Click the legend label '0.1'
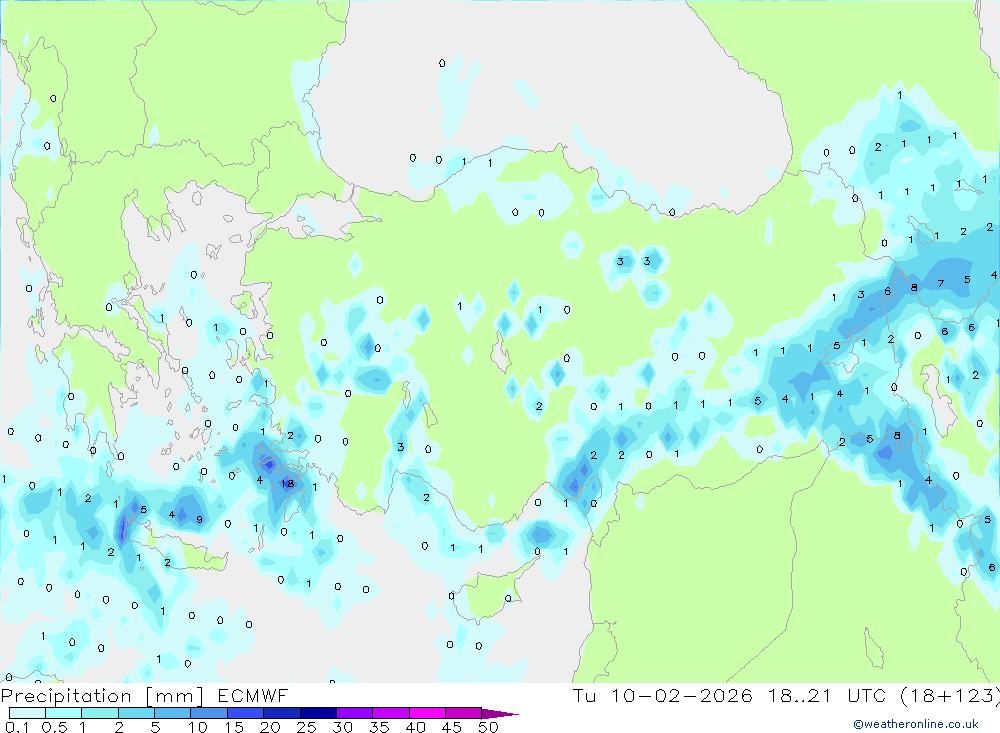The height and width of the screenshot is (733, 1000). click(17, 727)
